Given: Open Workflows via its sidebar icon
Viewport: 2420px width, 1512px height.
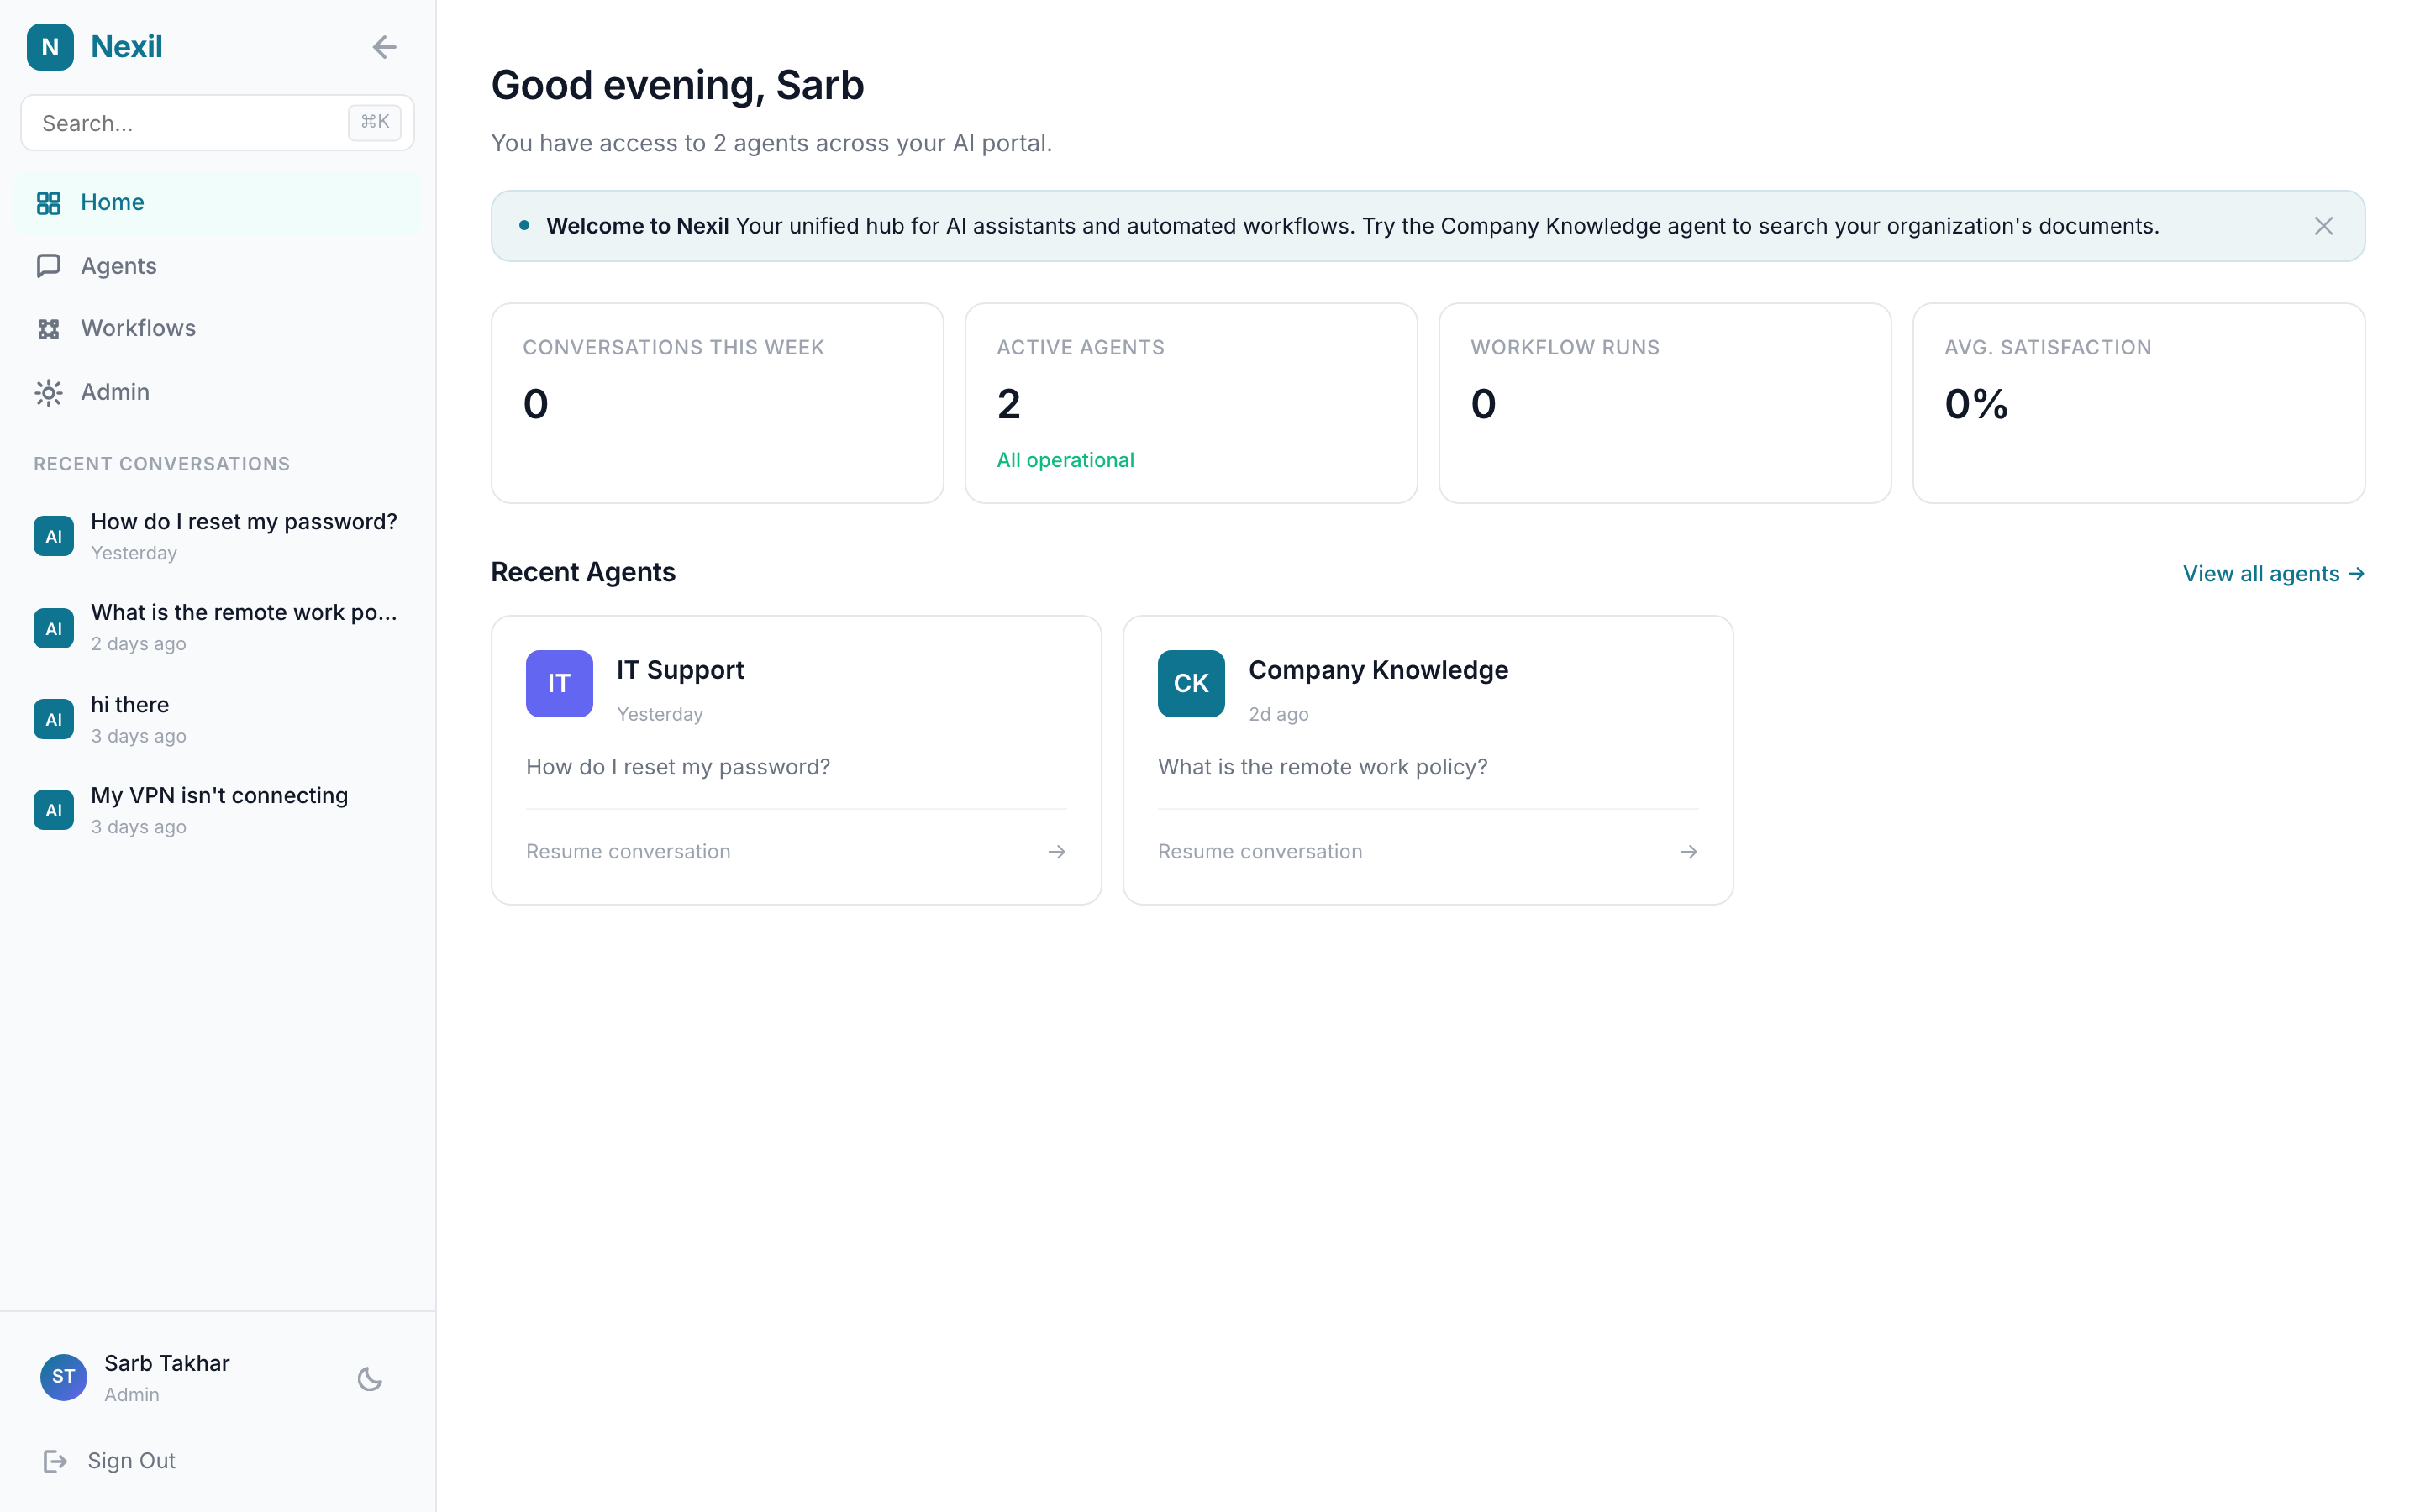Looking at the screenshot, I should 49,328.
